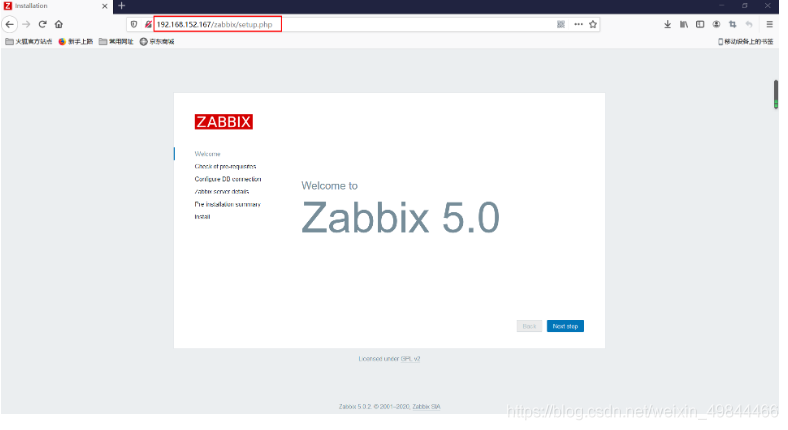
Task: Click the disabled Back button
Action: click(529, 326)
